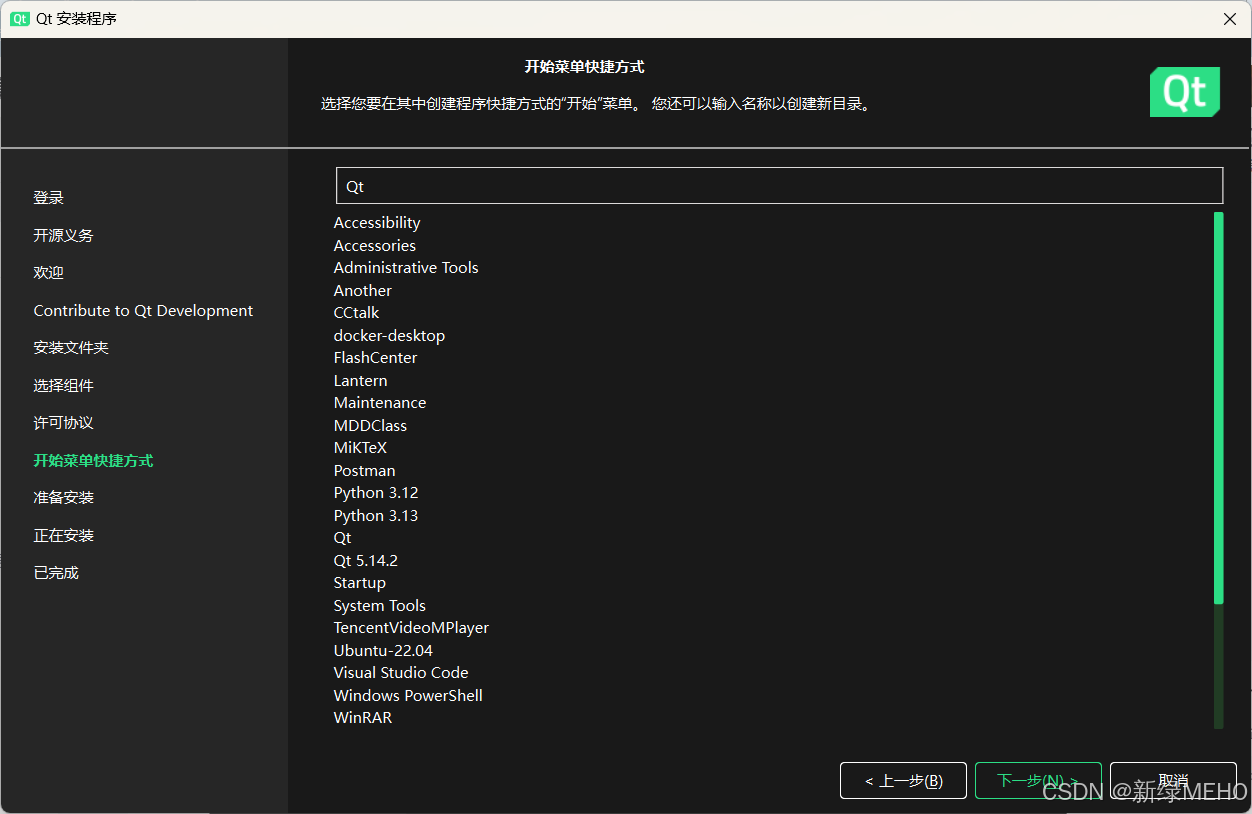Viewport: 1252px width, 814px height.
Task: Click the 已完成 sidebar step
Action: [56, 573]
